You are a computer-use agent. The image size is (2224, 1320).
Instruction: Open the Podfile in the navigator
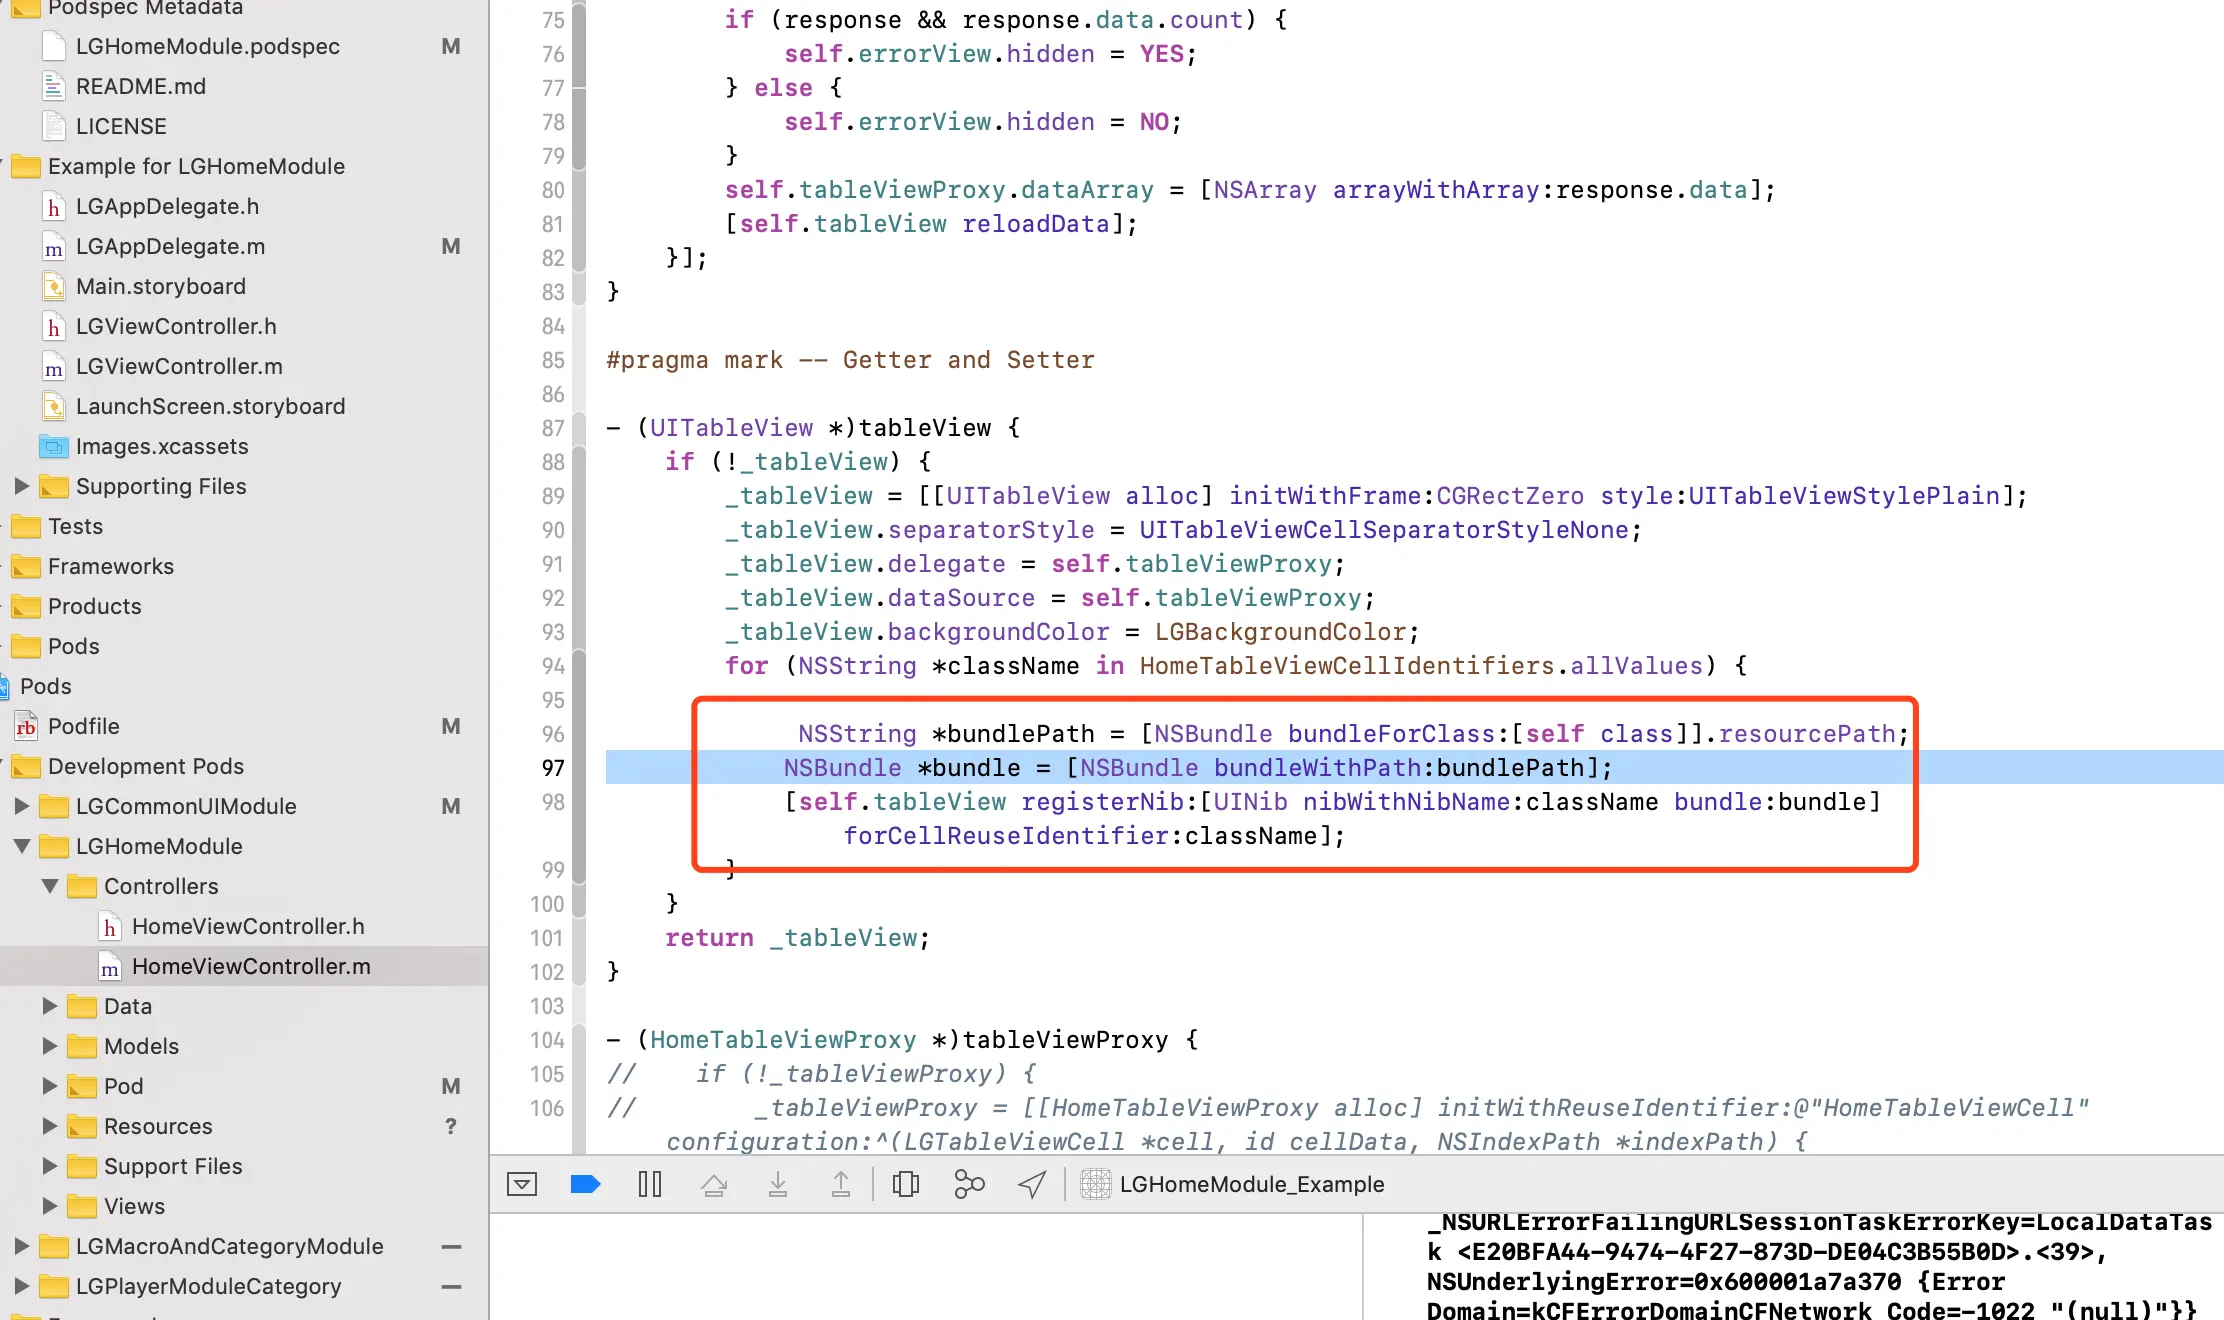(83, 726)
